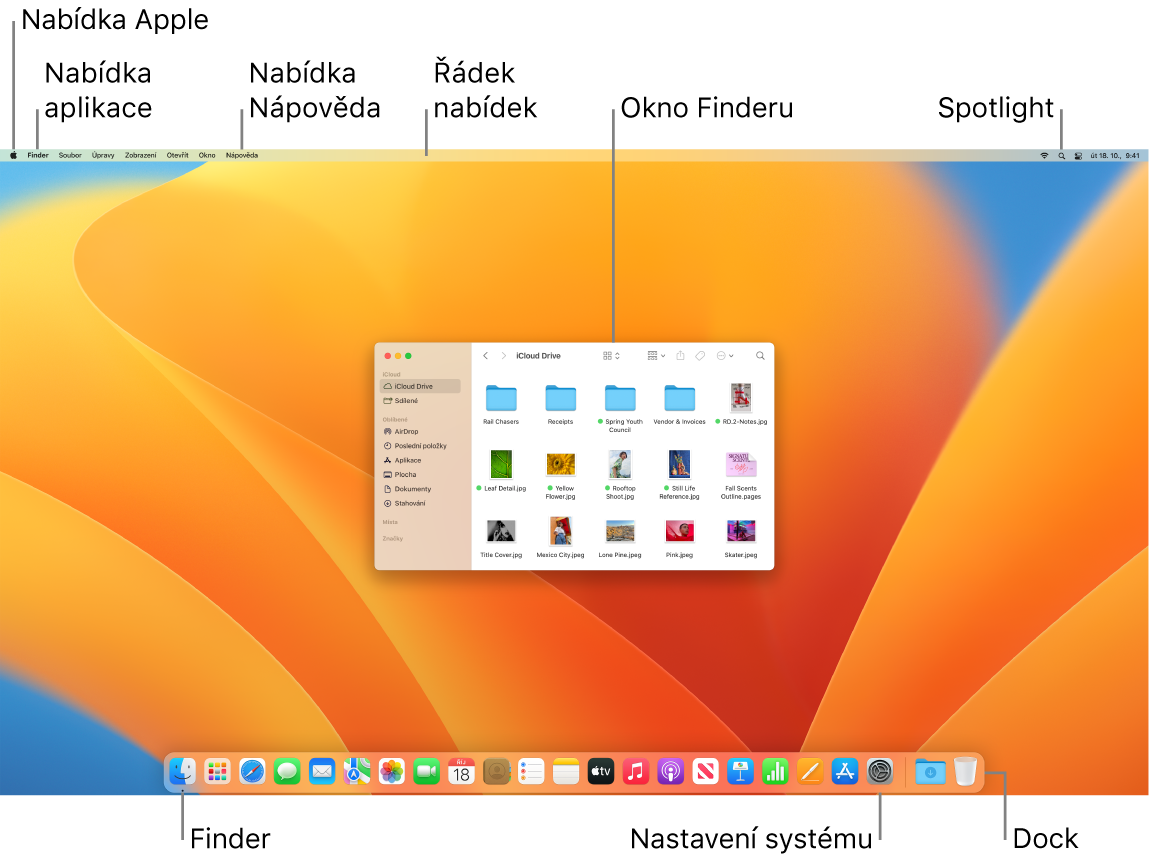Open Calendar icon showing 18

coord(461,771)
